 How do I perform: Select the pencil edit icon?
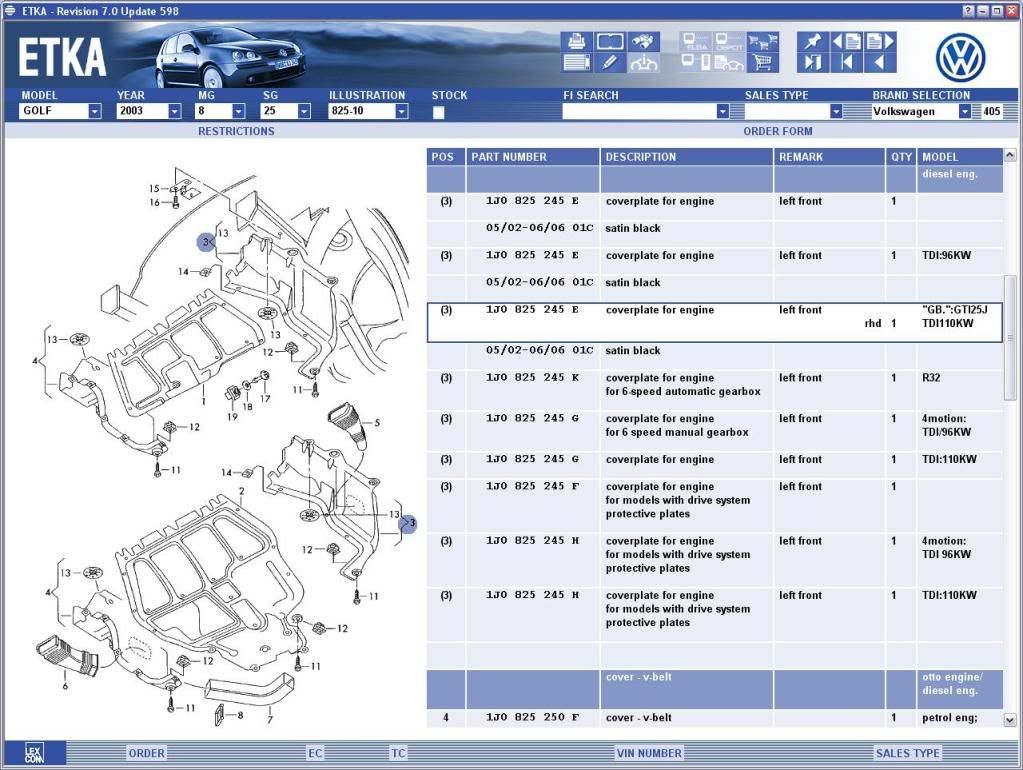coord(610,63)
